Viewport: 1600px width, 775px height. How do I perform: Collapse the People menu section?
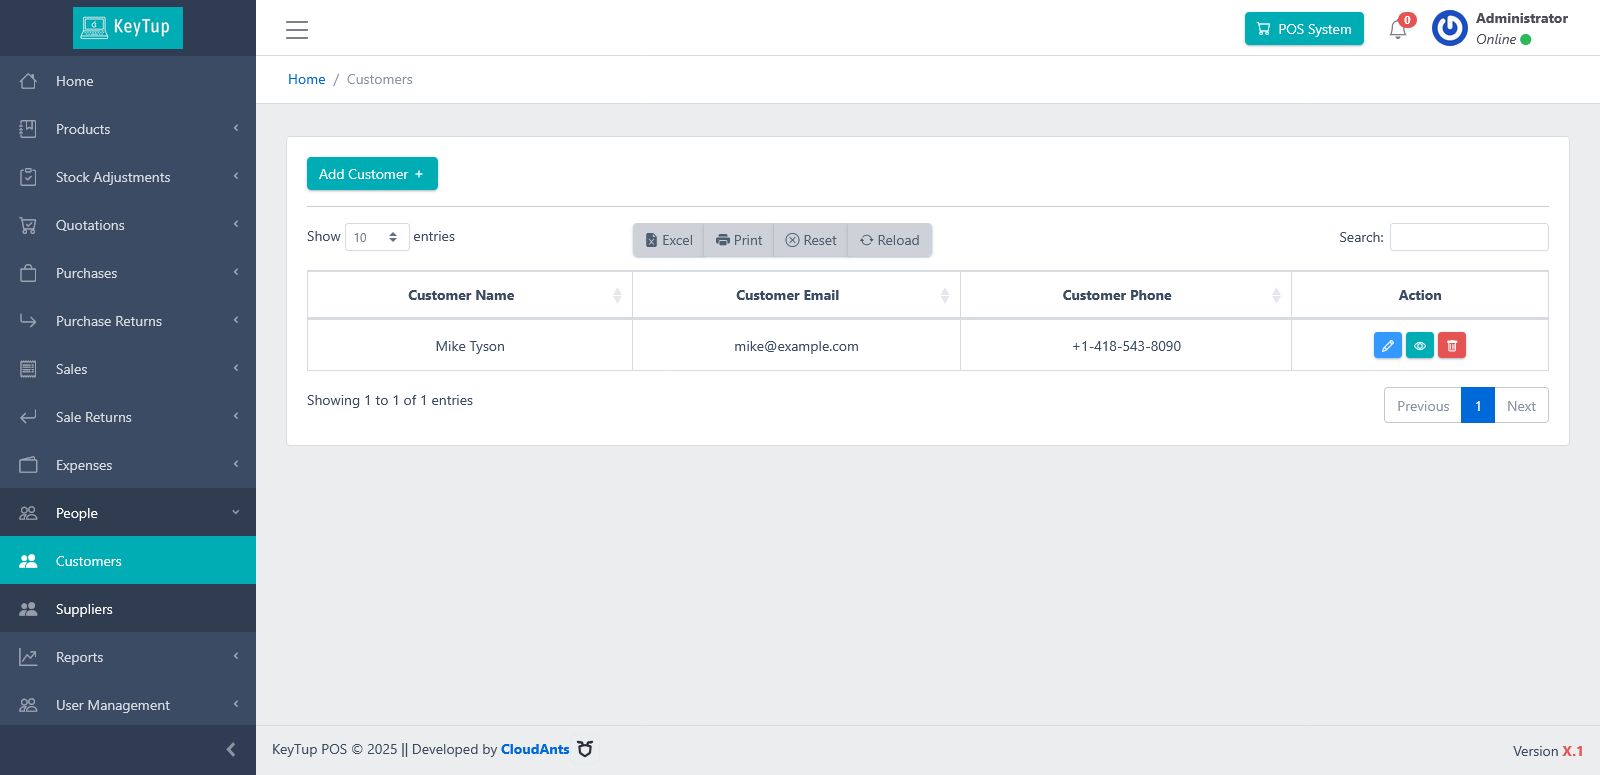pyautogui.click(x=128, y=513)
